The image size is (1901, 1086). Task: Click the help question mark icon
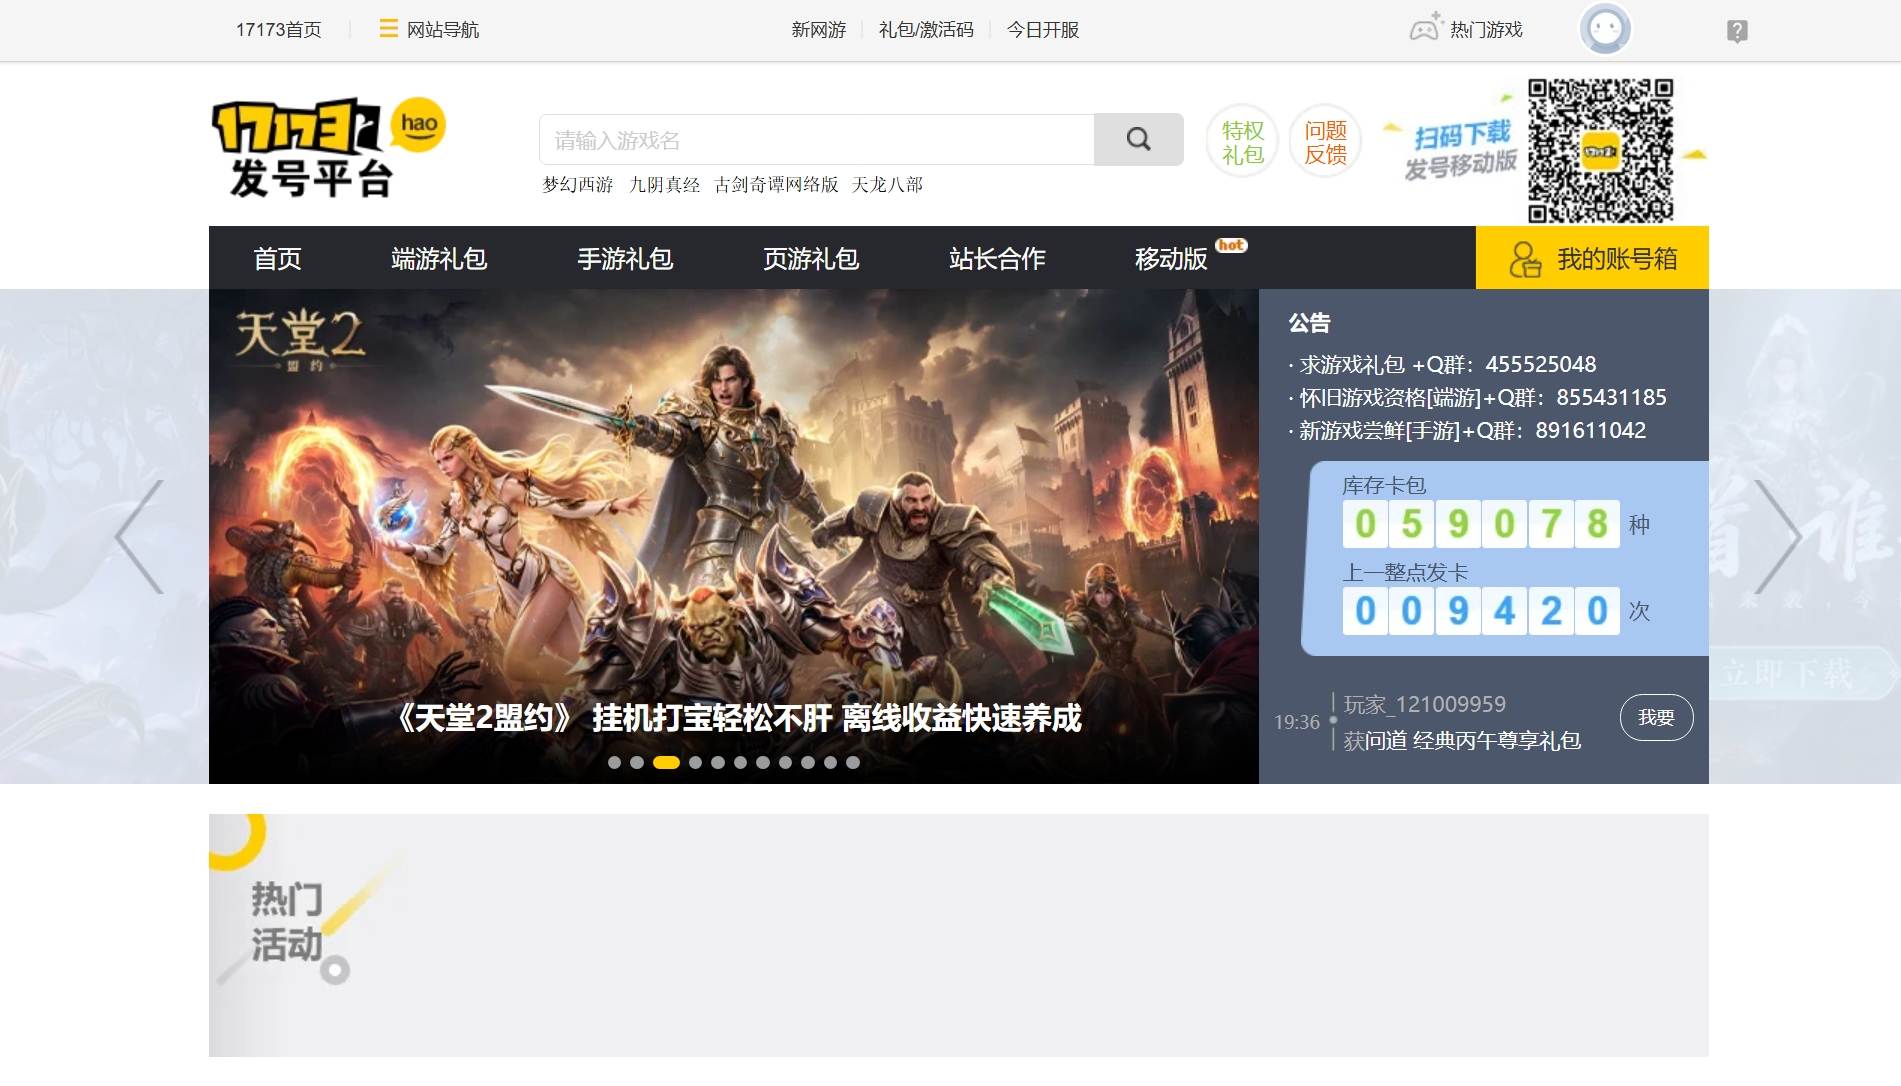(1737, 31)
